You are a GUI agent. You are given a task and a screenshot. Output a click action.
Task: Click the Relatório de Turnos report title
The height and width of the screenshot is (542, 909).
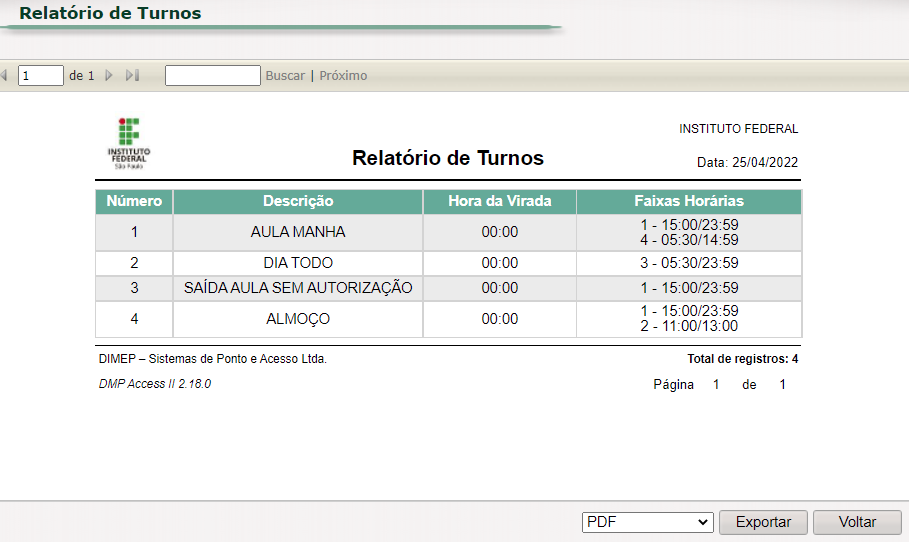click(448, 158)
